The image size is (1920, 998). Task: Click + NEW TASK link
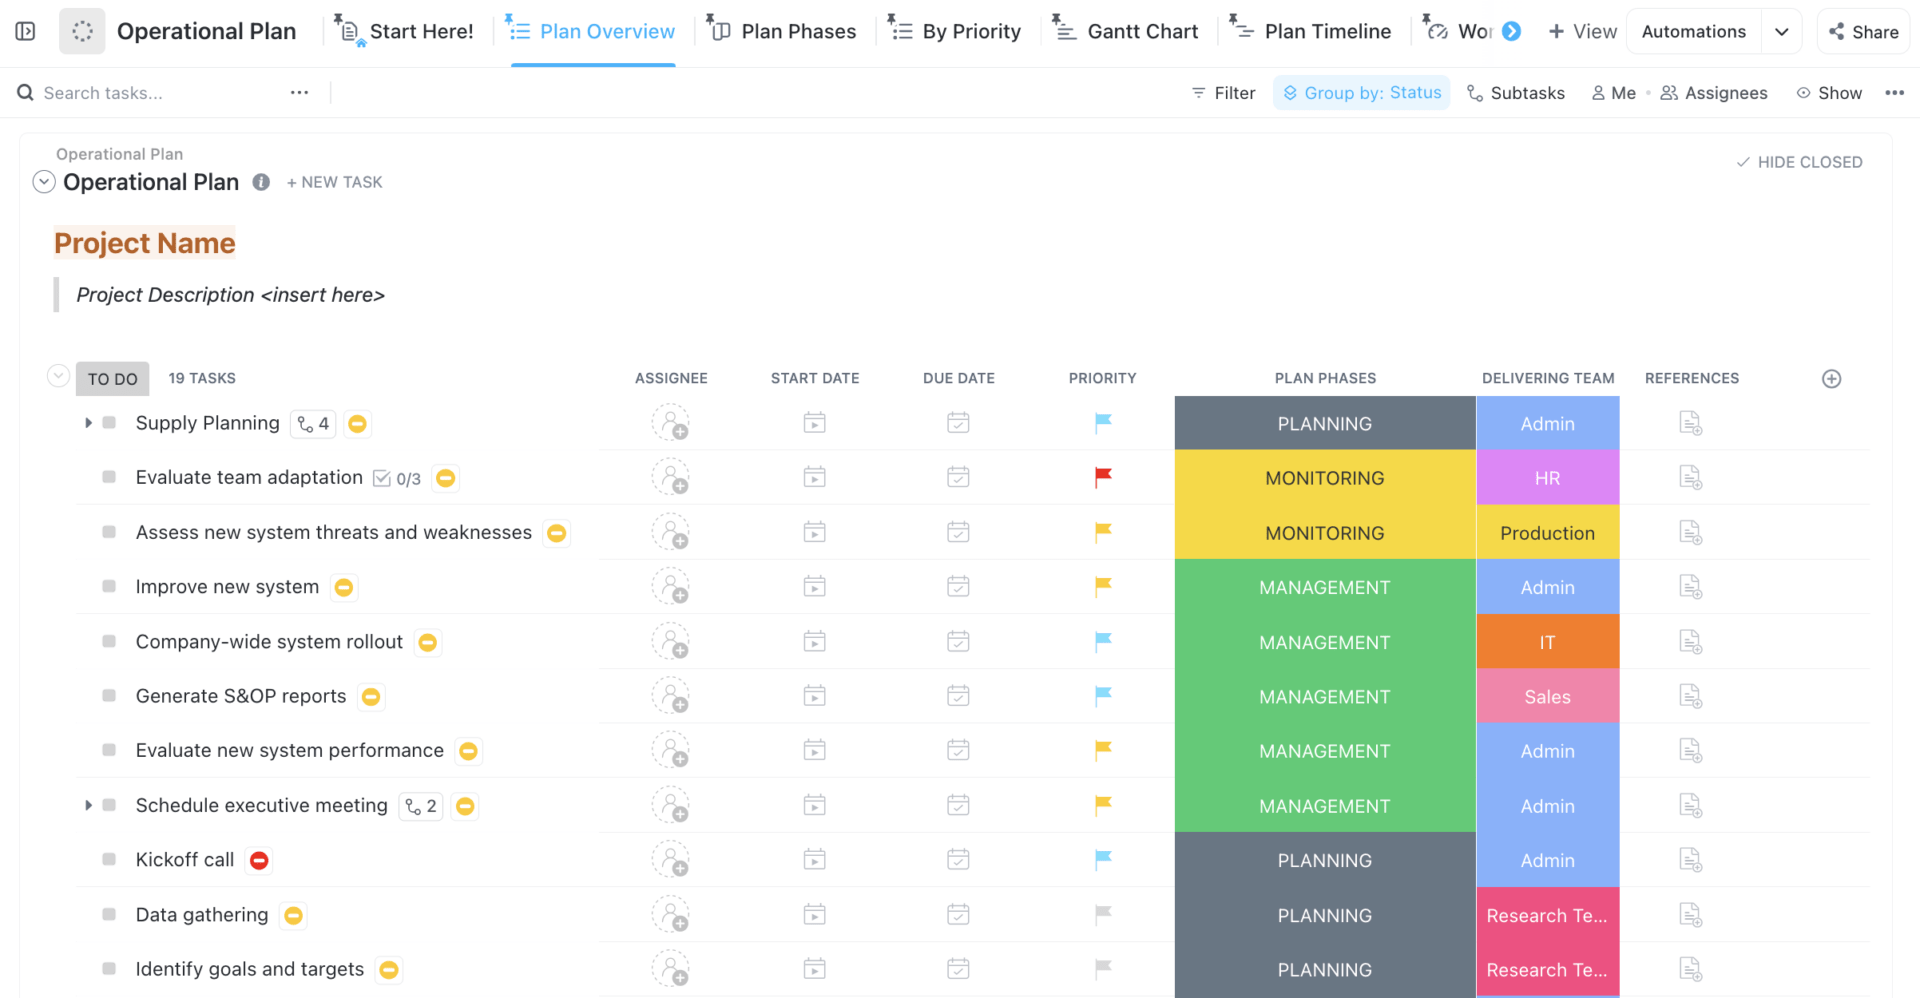[x=334, y=182]
